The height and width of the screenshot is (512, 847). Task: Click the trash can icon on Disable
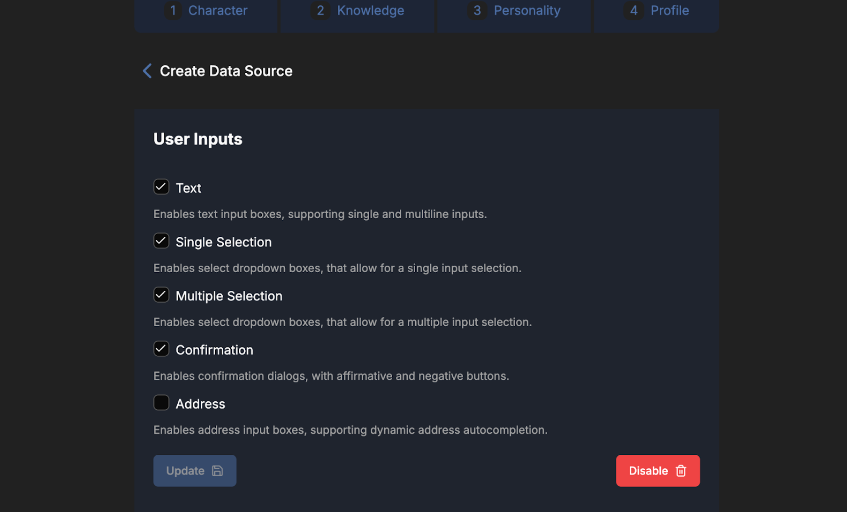[x=681, y=471]
